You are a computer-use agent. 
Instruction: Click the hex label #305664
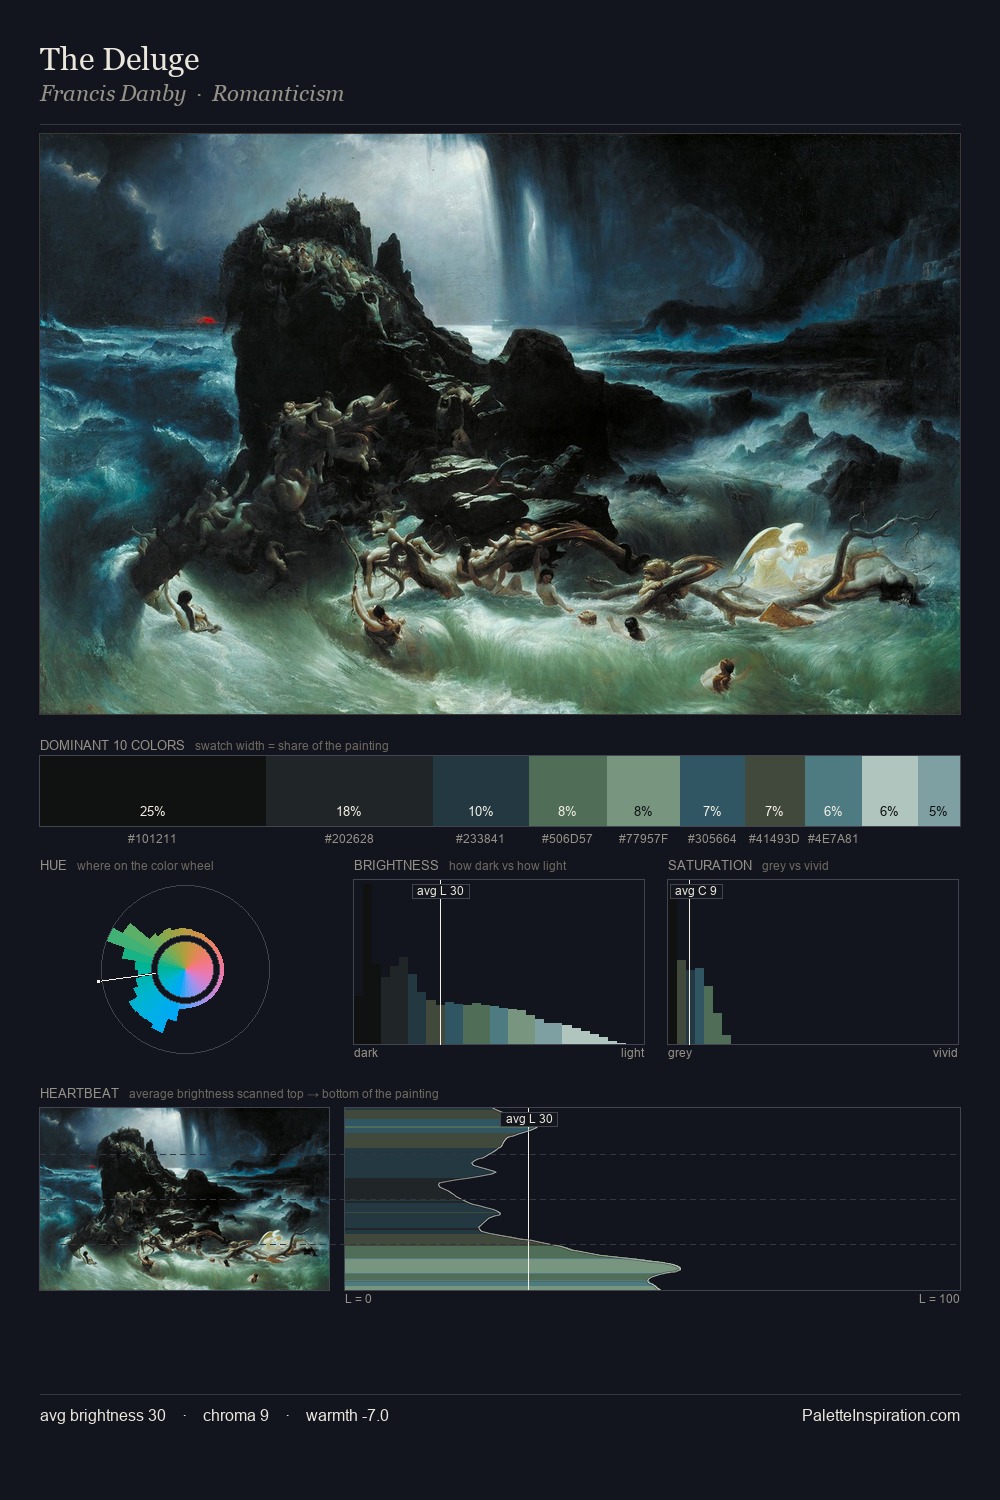click(x=712, y=839)
